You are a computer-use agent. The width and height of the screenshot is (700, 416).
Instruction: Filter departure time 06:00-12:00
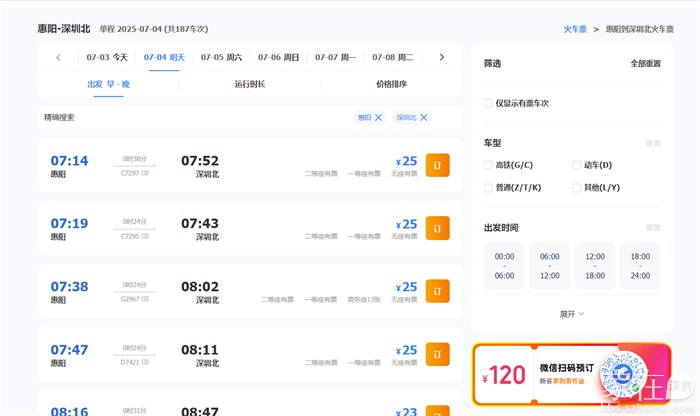550,266
